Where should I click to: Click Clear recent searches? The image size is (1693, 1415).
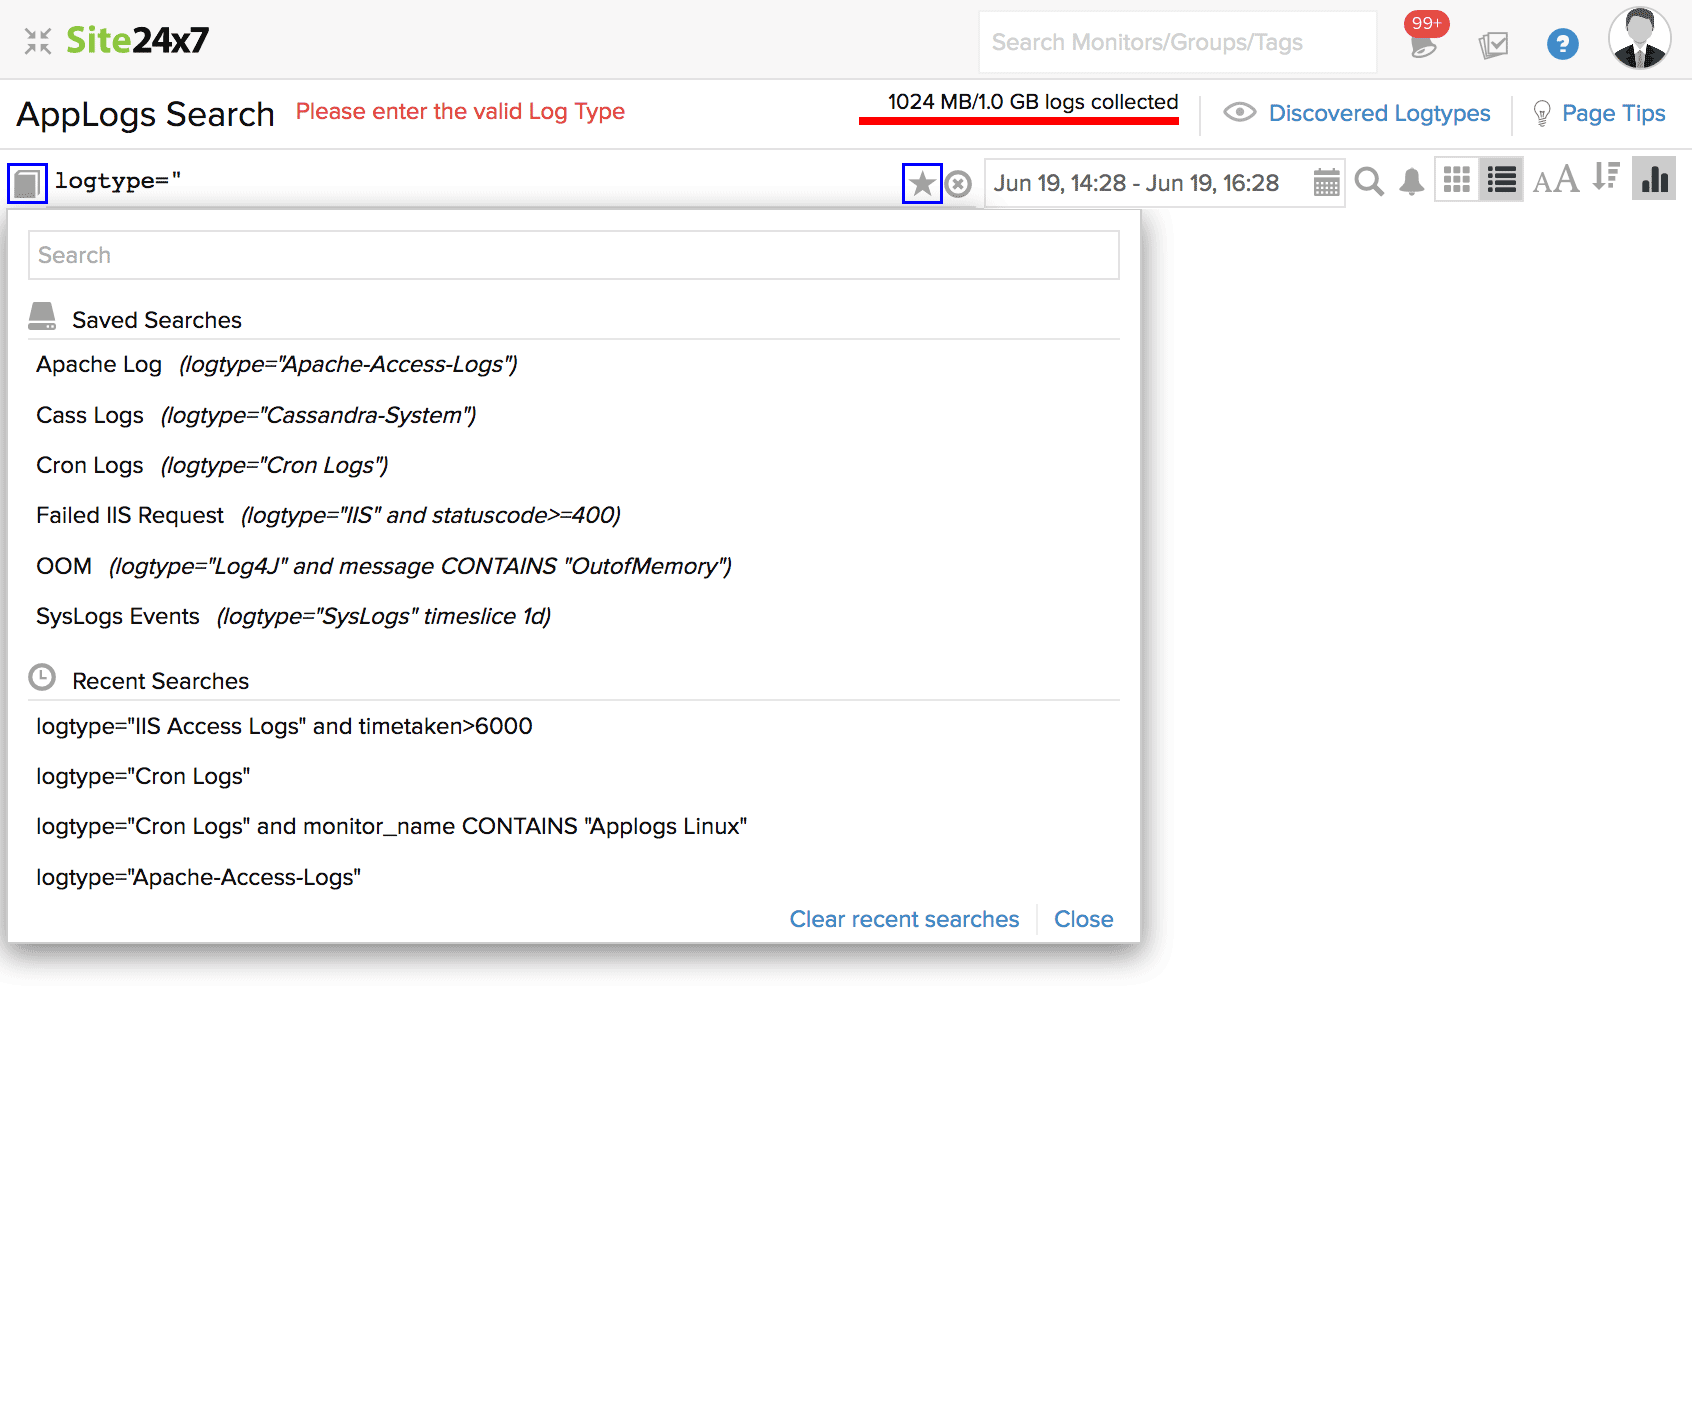point(903,918)
